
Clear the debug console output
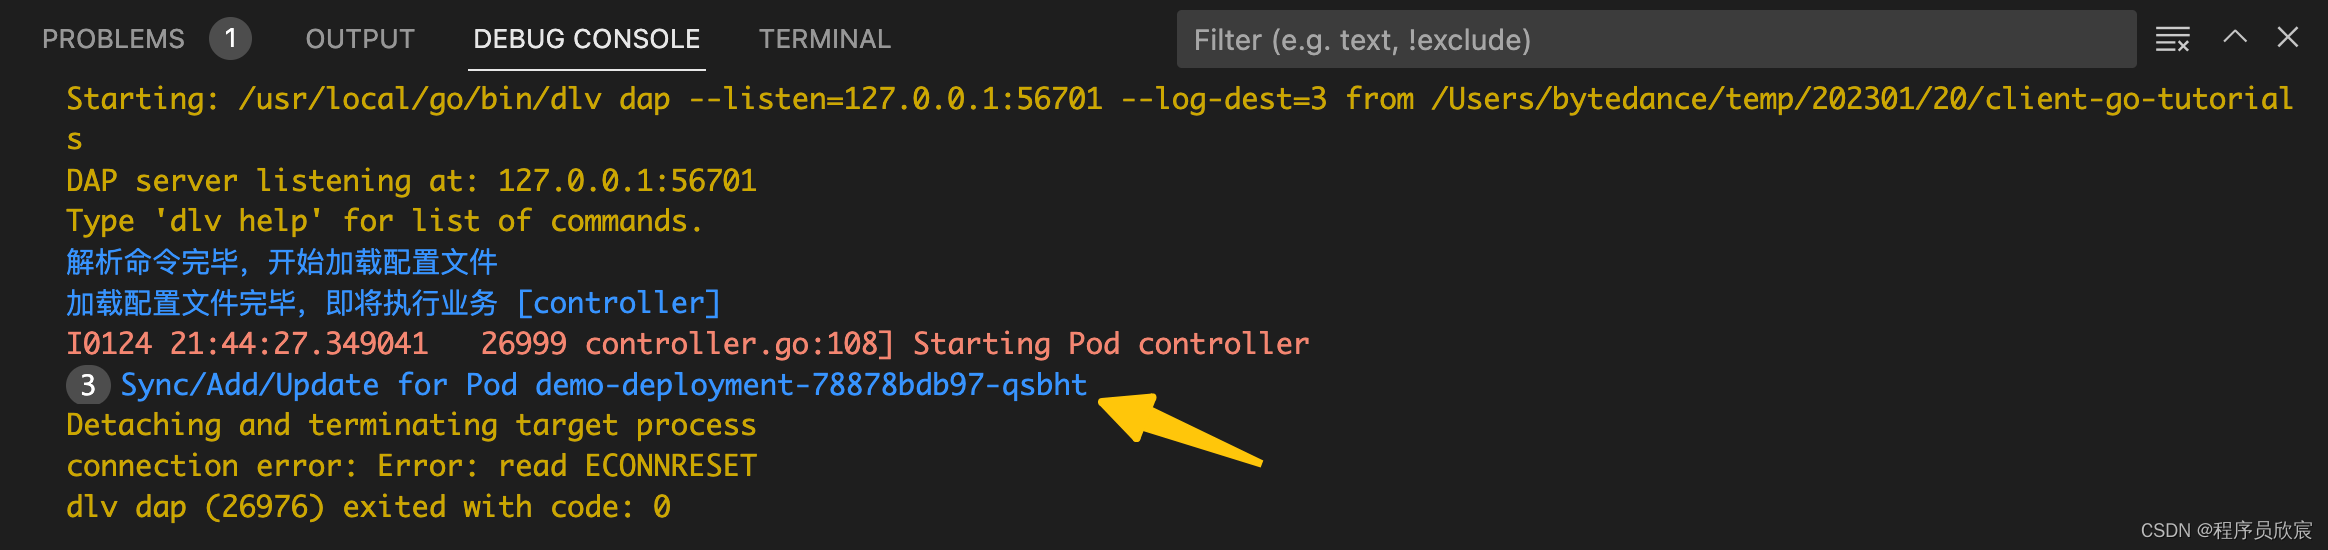tap(2172, 39)
